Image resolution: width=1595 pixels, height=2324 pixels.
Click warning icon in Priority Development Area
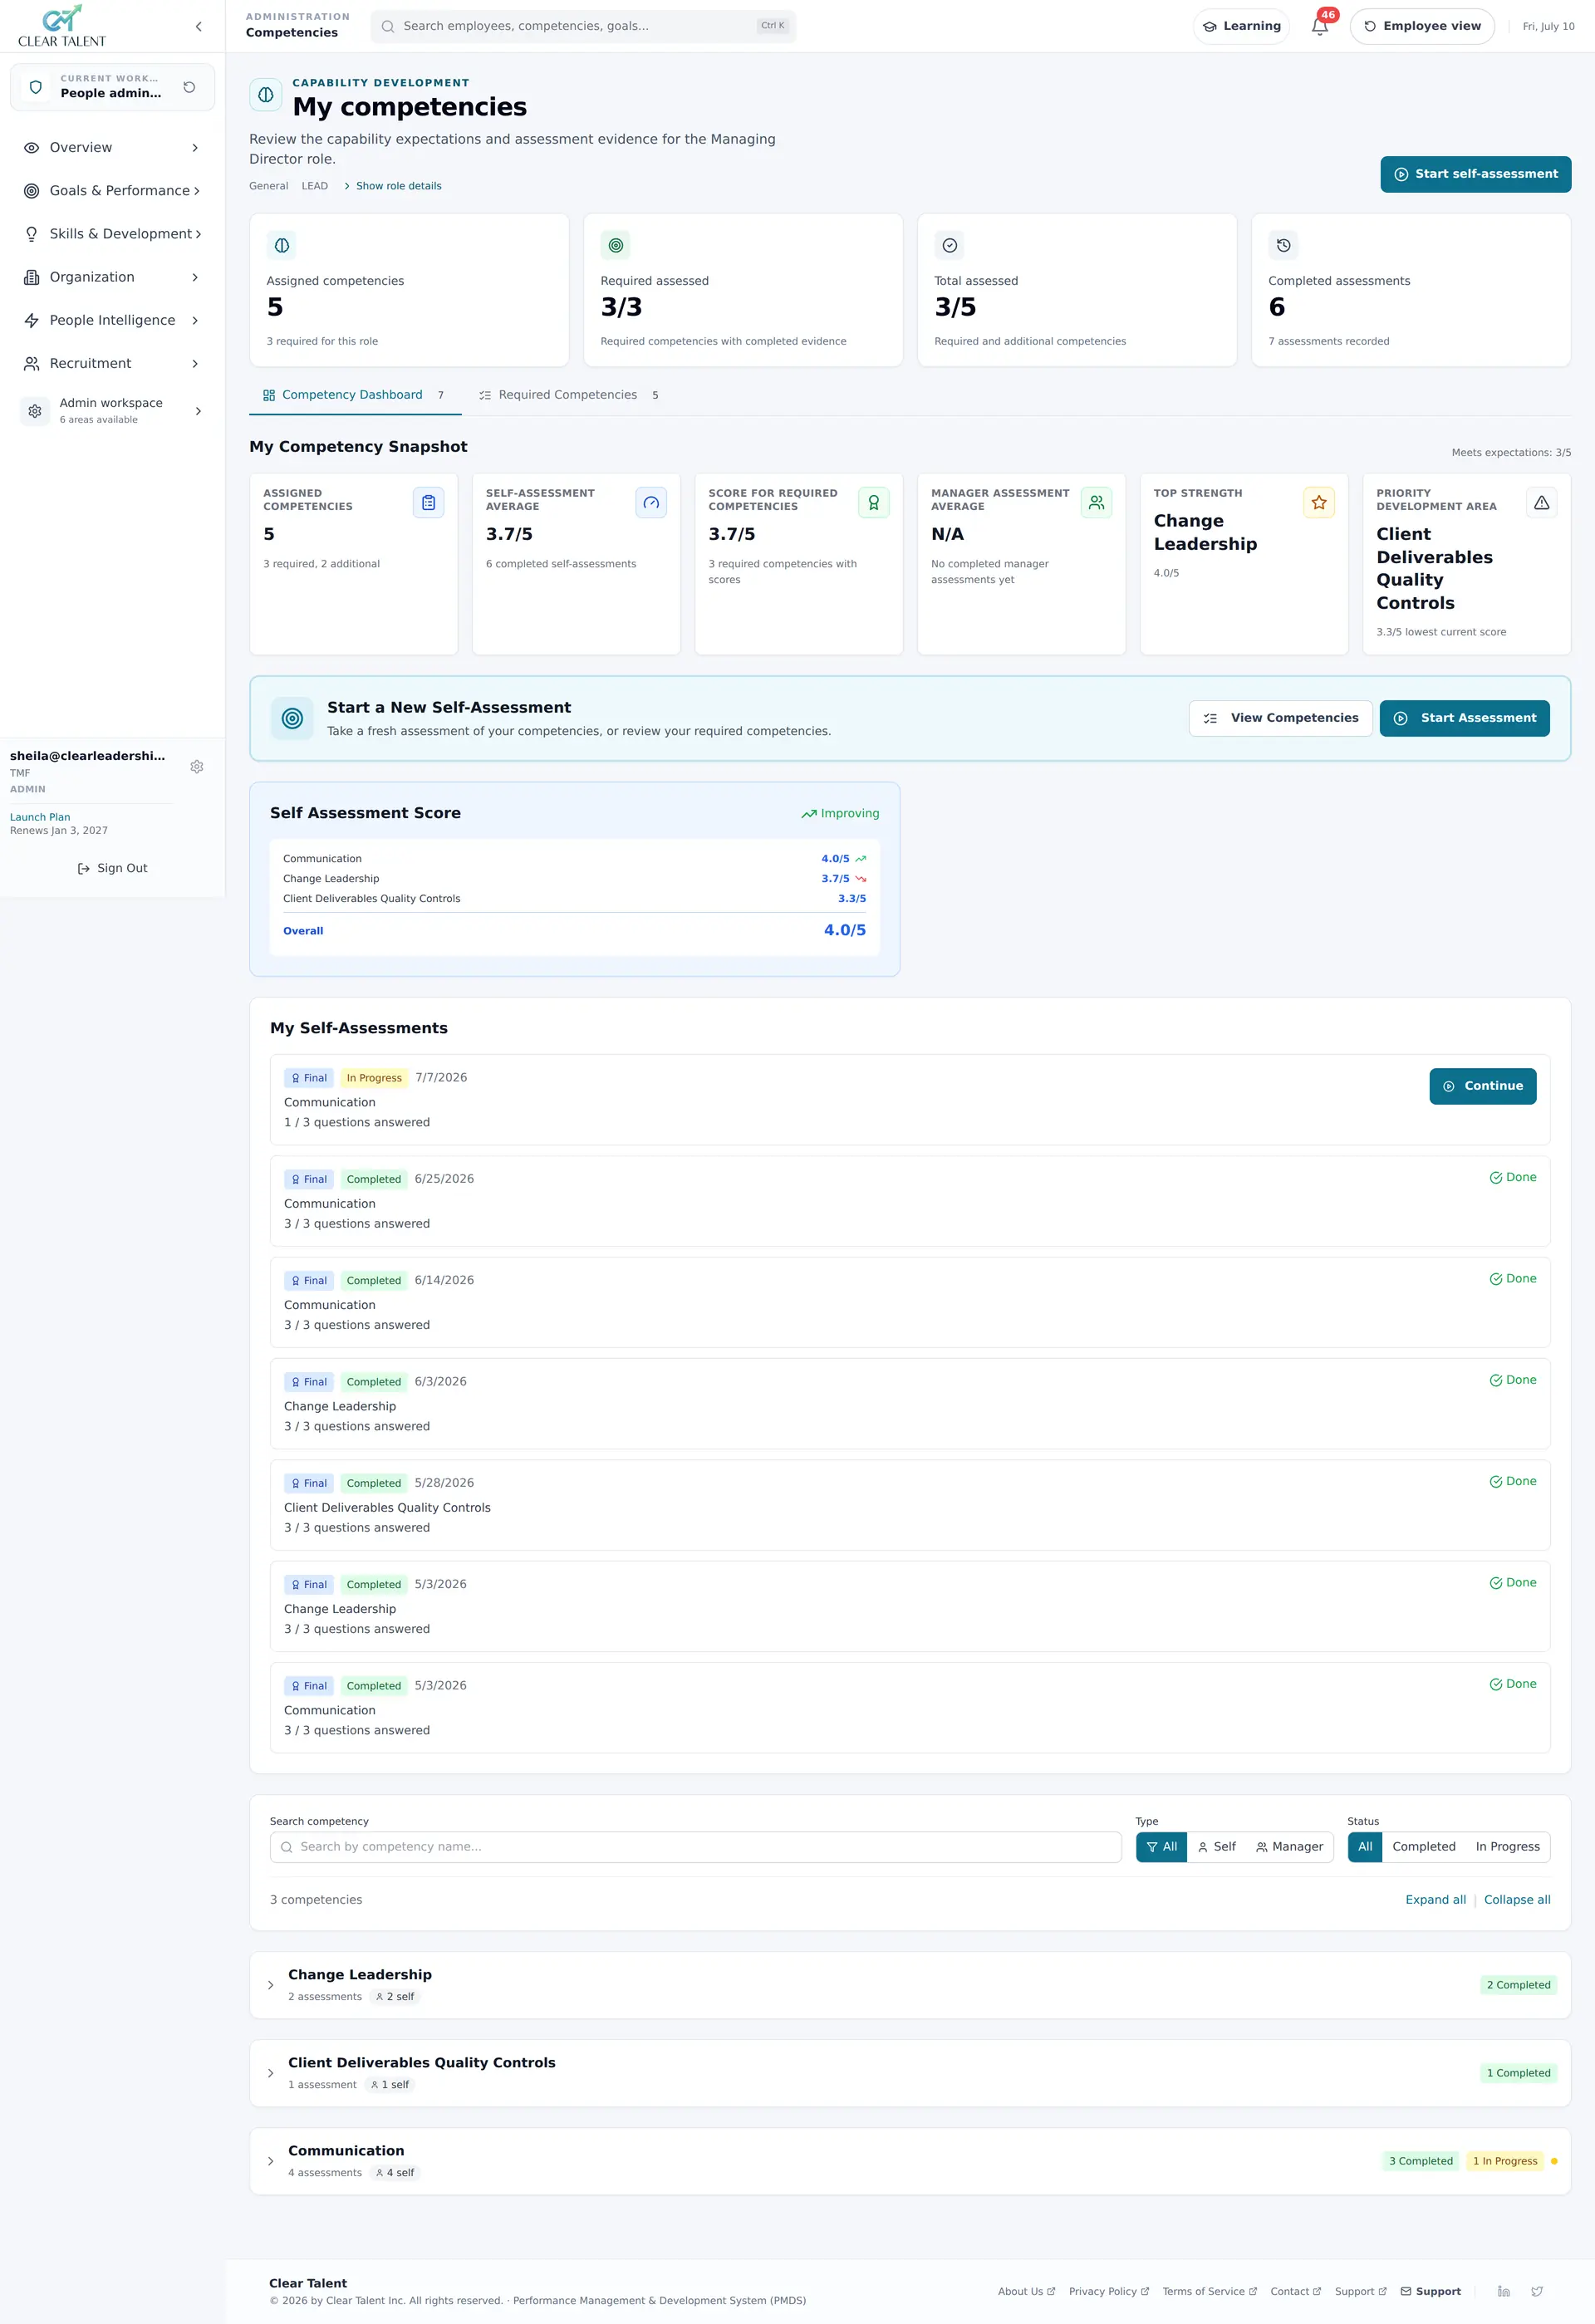coord(1542,503)
